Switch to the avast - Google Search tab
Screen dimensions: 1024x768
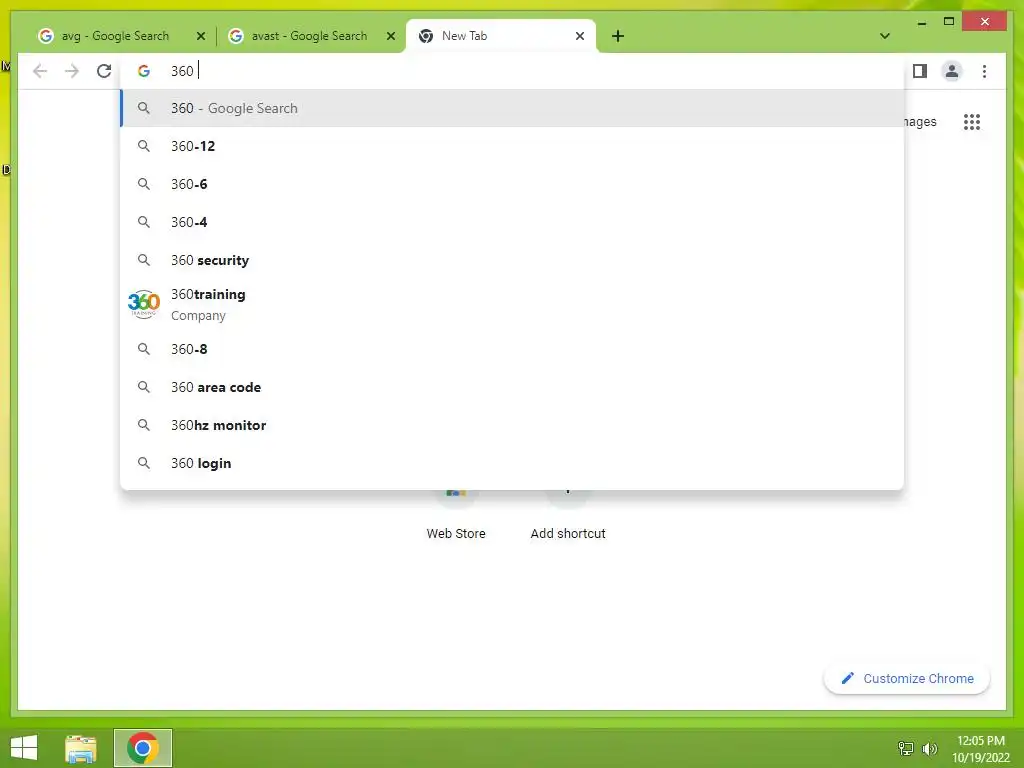point(310,36)
